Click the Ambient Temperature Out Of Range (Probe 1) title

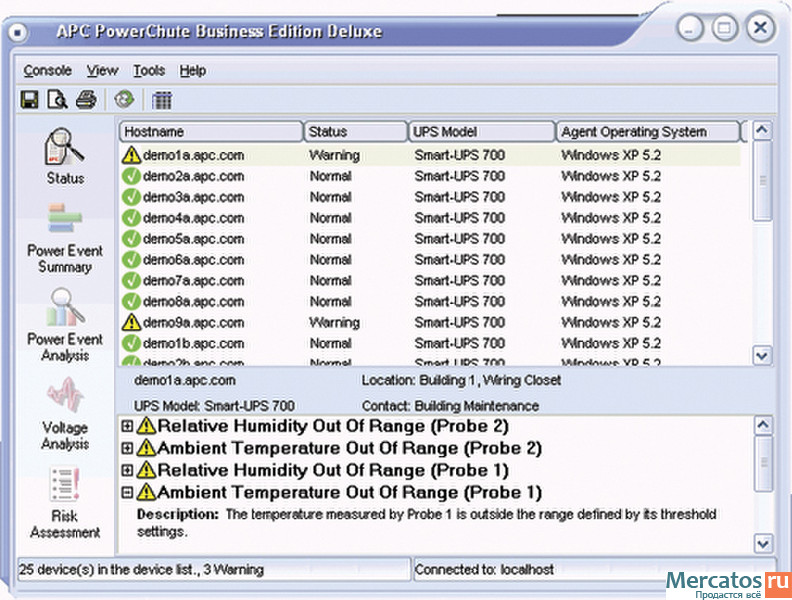click(x=350, y=492)
